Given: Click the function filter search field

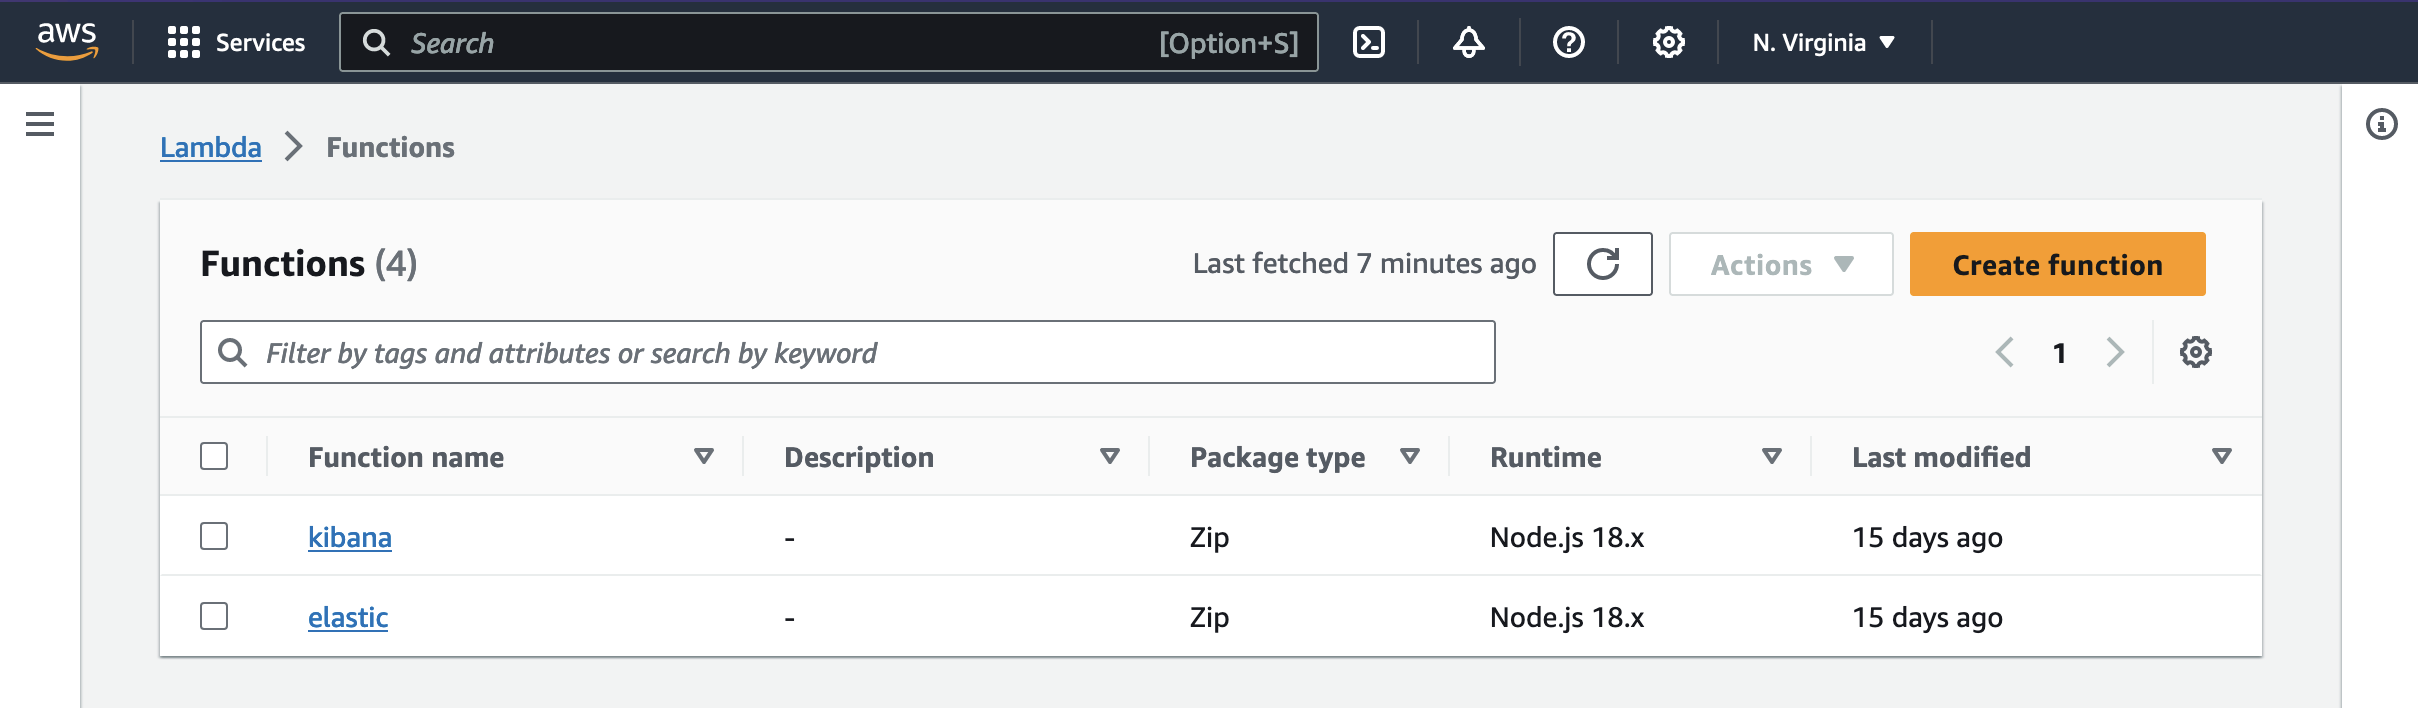Looking at the screenshot, I should [x=848, y=352].
